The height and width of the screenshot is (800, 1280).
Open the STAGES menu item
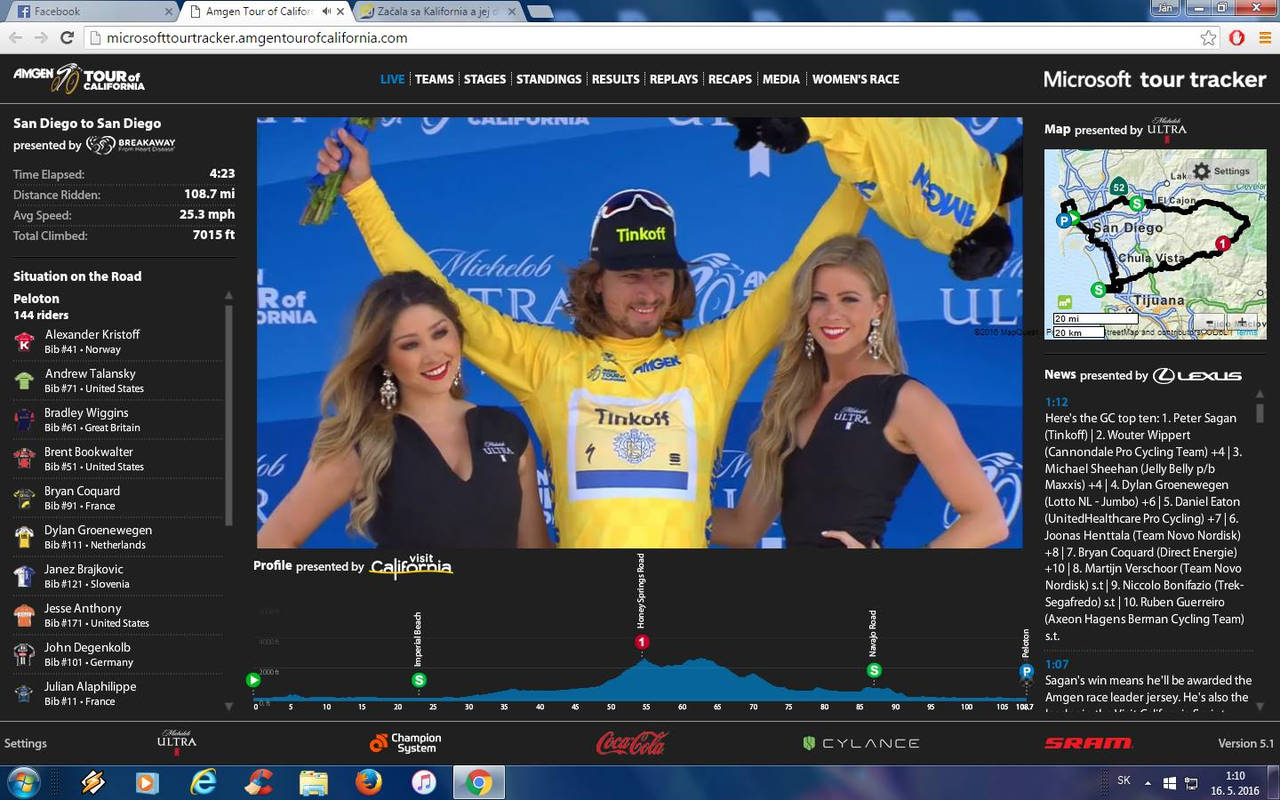(x=485, y=79)
